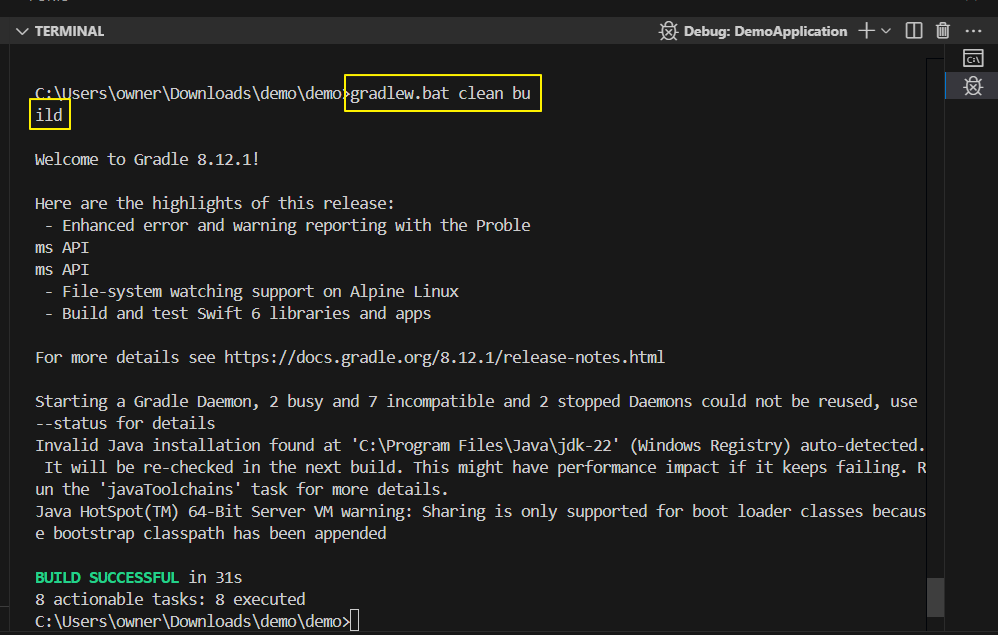Screen dimensions: 998x635
Task: Kill terminal using trash icon
Action: [943, 31]
